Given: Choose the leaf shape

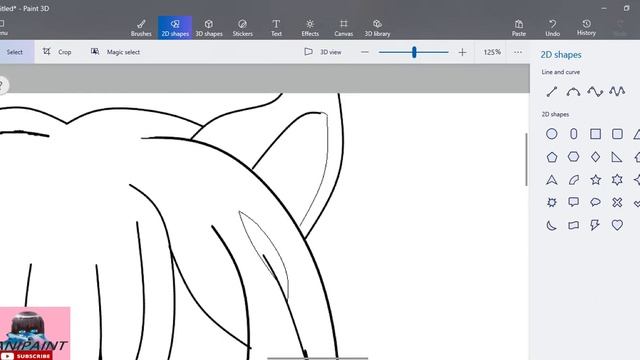Looking at the screenshot, I should point(573,180).
